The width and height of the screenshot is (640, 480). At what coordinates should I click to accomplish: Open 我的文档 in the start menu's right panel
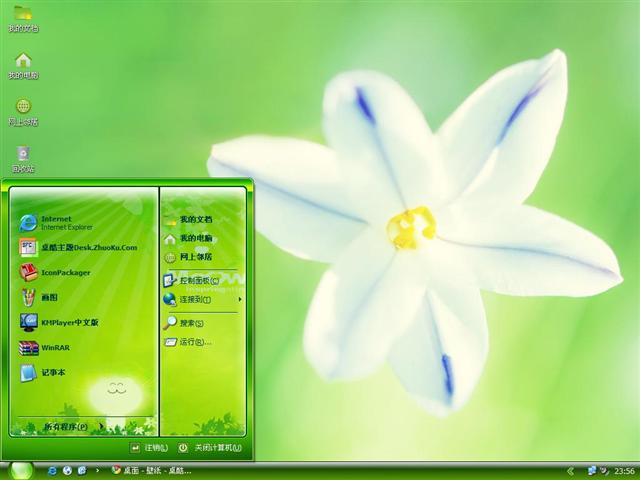click(x=188, y=220)
